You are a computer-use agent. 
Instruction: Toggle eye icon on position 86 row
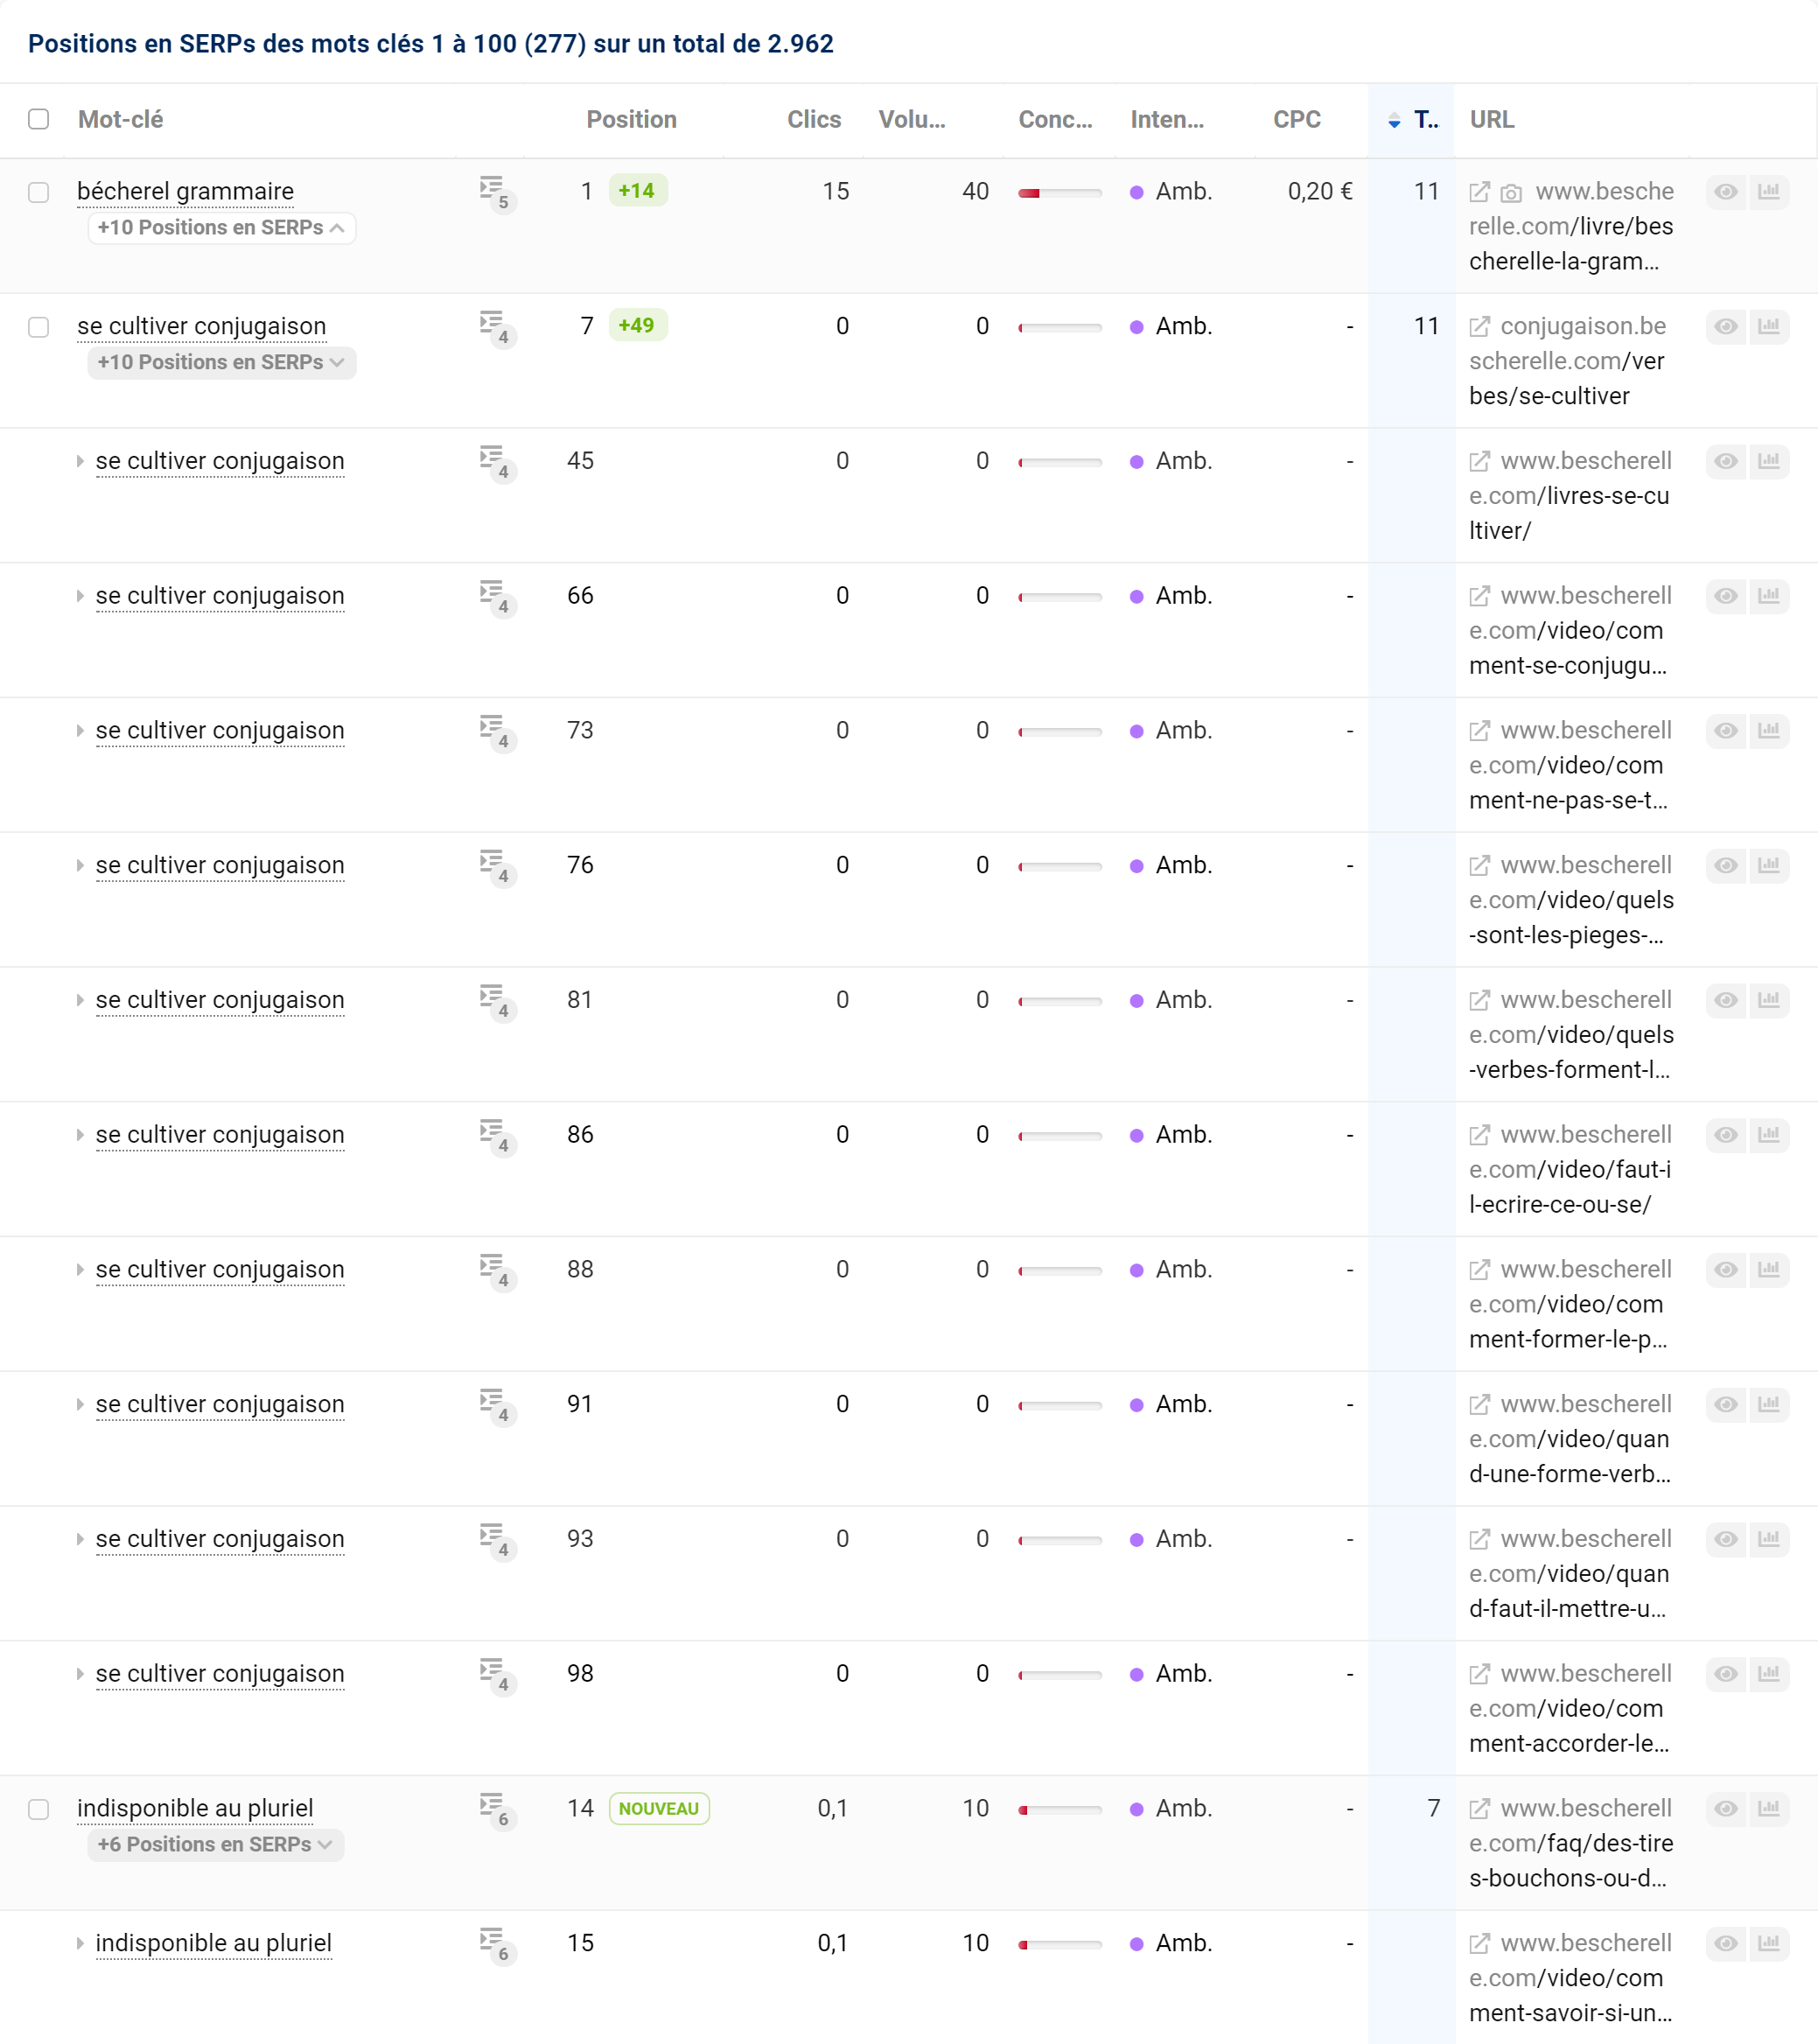click(x=1726, y=1135)
